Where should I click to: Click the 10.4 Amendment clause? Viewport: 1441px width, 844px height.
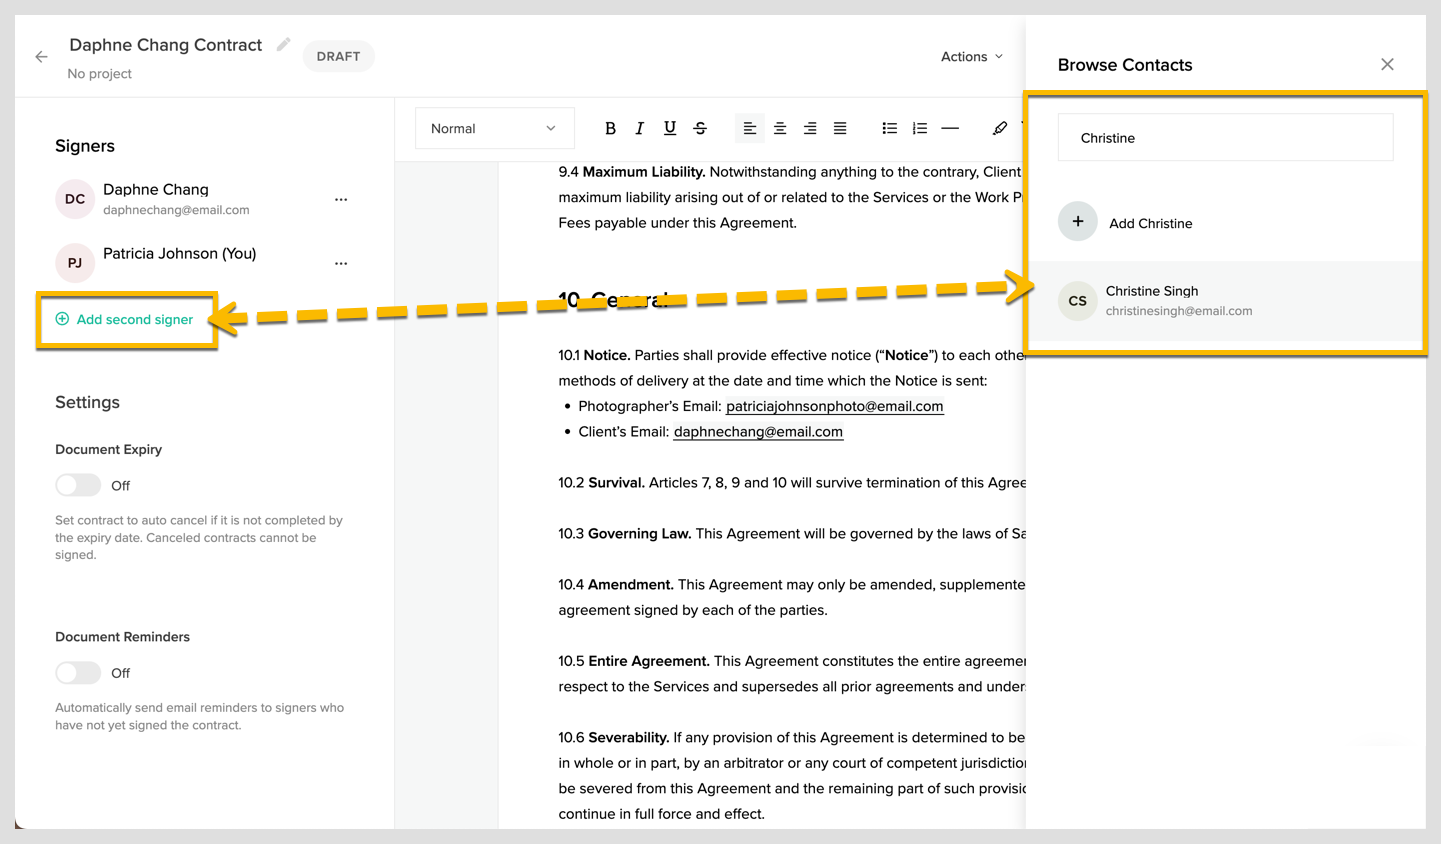pos(792,597)
